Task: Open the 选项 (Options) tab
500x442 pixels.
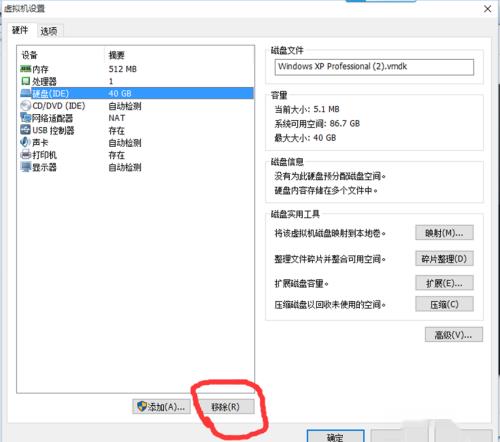Action: point(49,31)
